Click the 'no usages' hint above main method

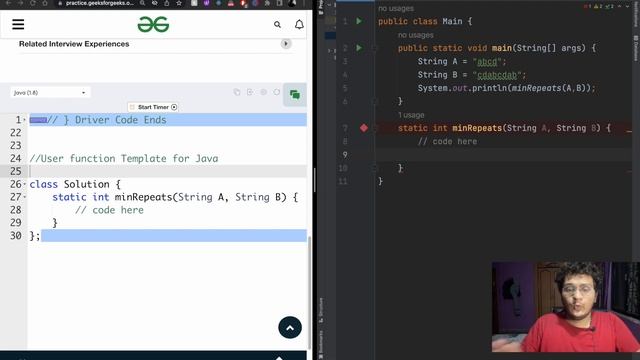pos(416,35)
